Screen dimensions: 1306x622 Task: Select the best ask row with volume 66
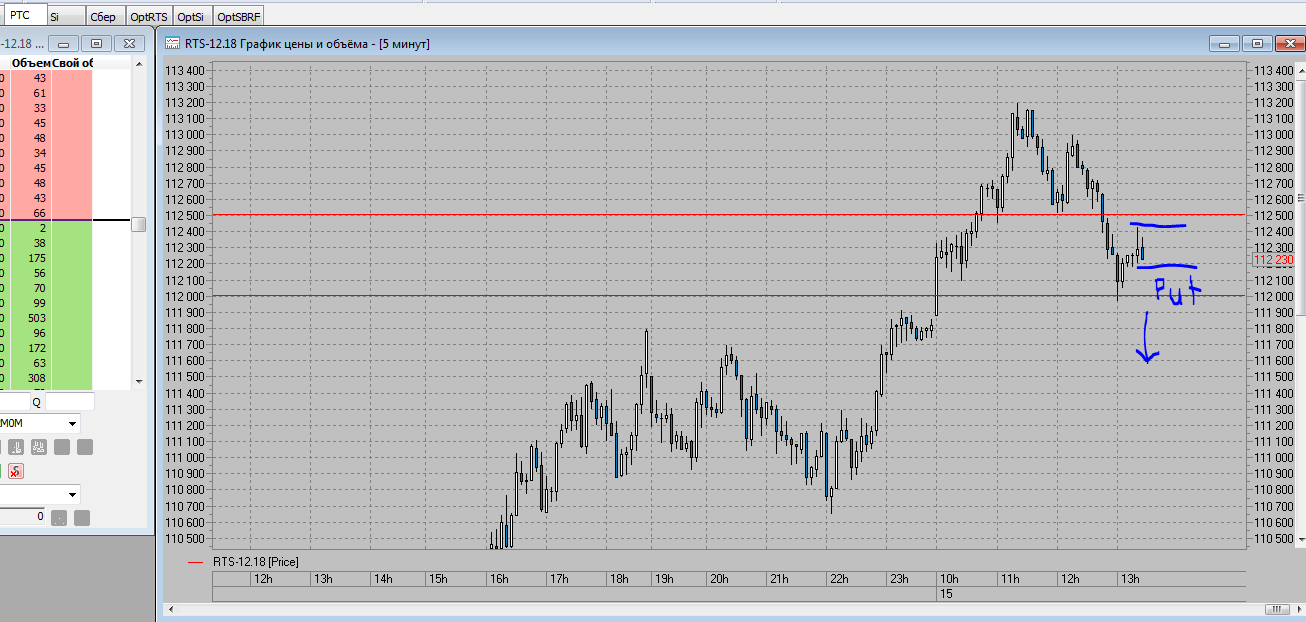click(x=46, y=213)
